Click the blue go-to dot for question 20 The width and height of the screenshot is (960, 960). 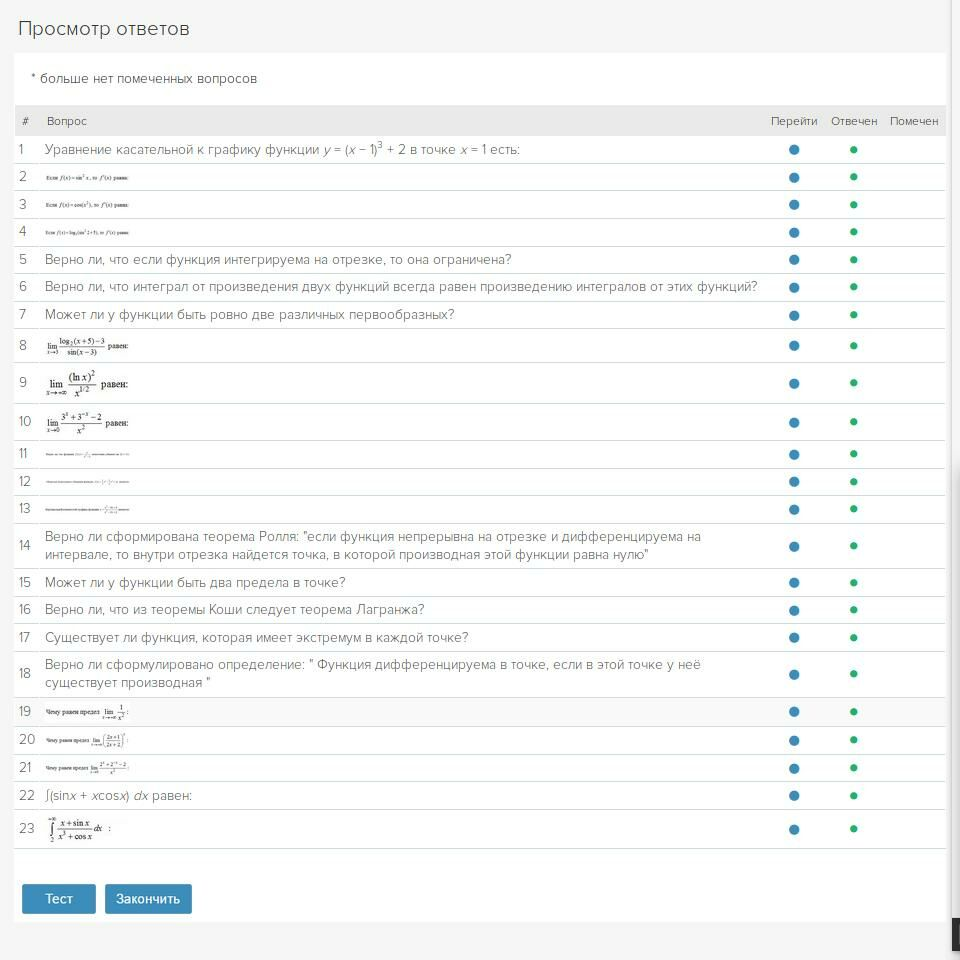(794, 741)
